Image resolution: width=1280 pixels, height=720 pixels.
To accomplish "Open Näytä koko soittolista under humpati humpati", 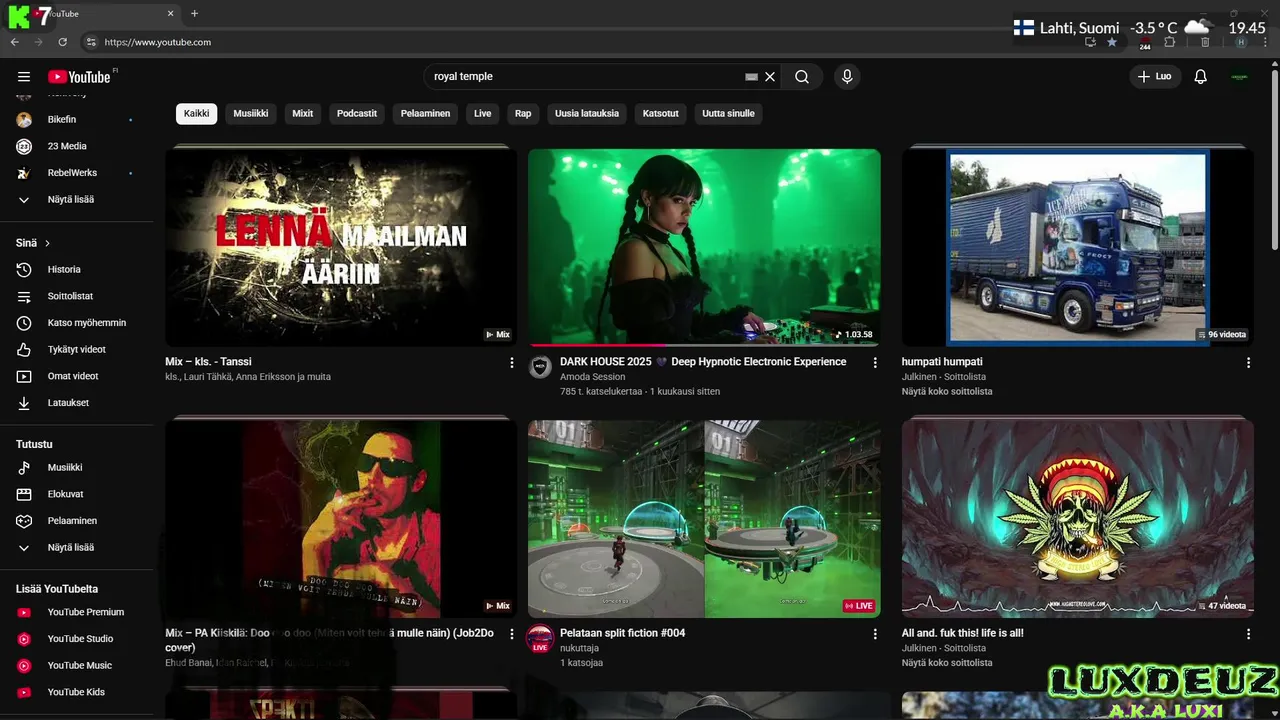I will click(947, 391).
